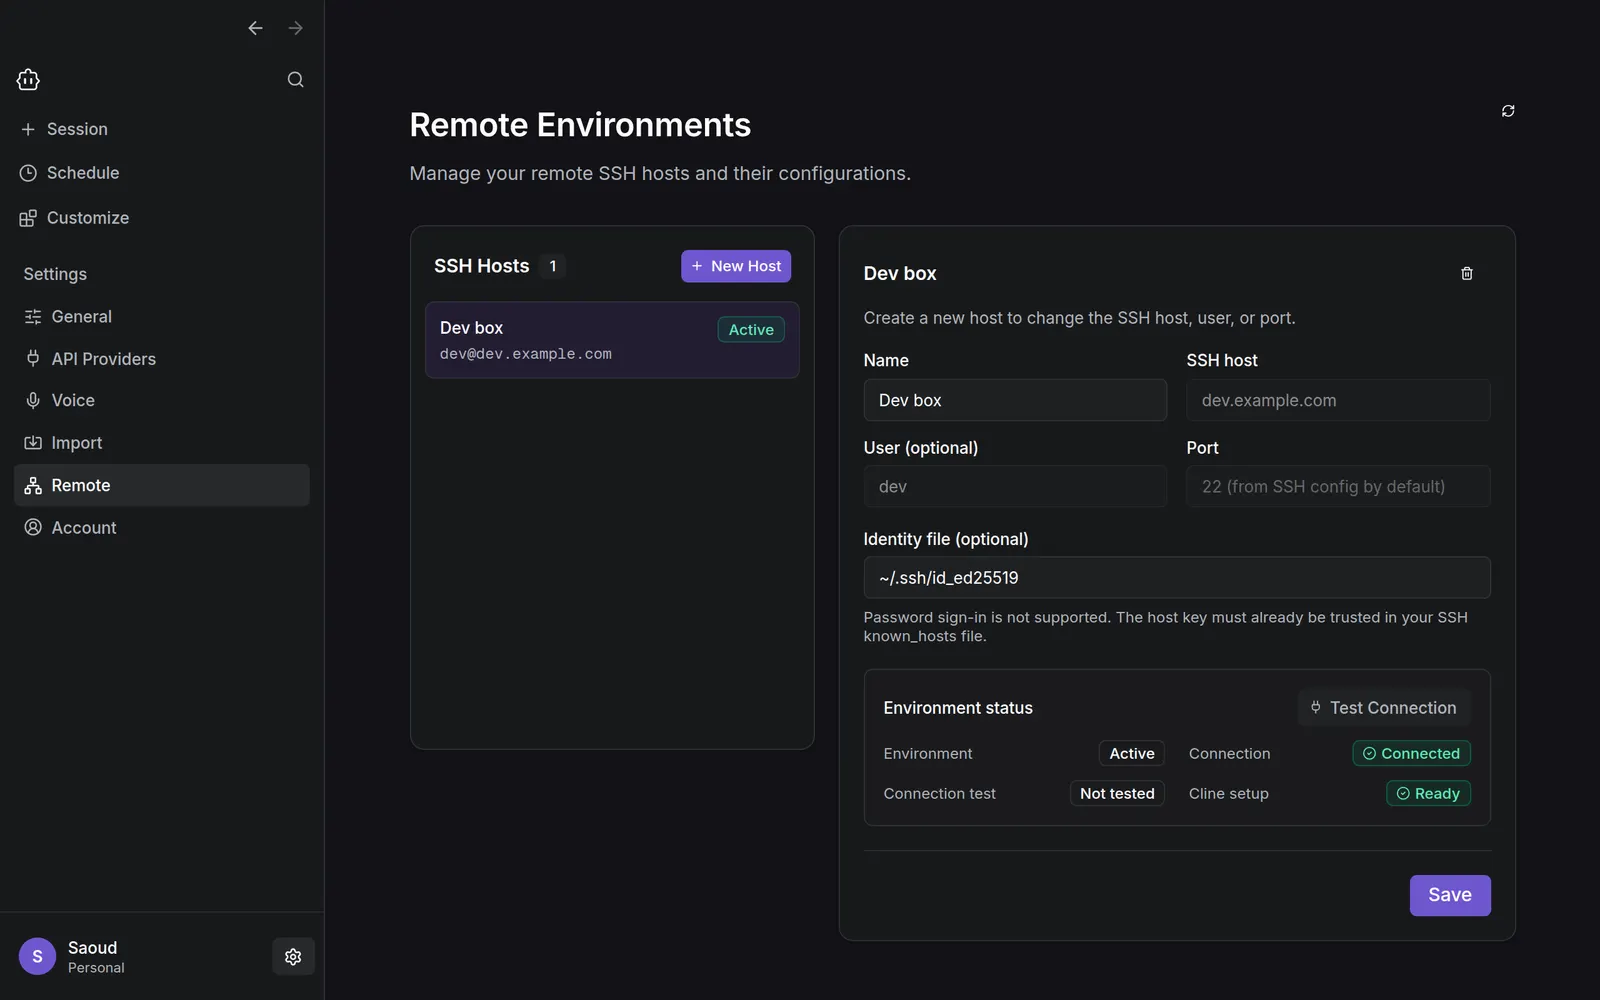This screenshot has width=1600, height=1000.
Task: Click the Test Connection button
Action: 1384,708
